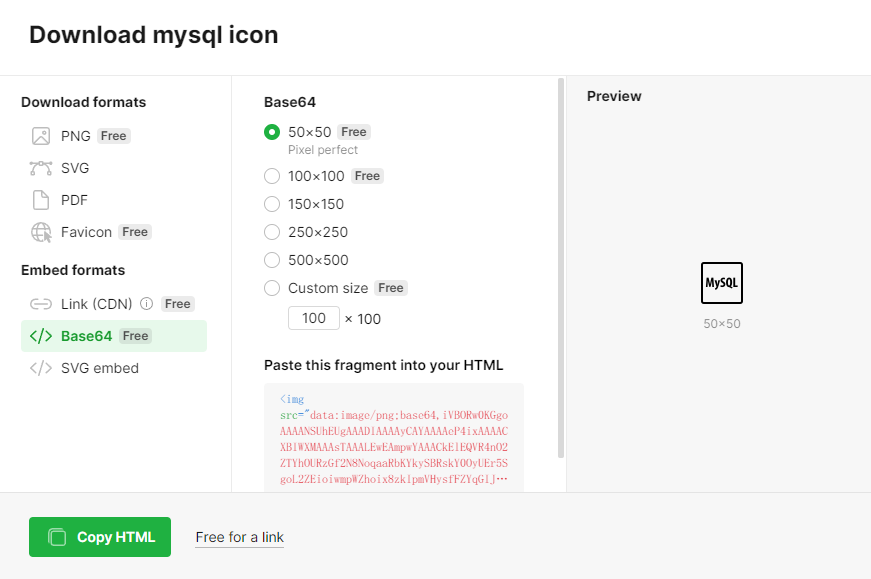871x579 pixels.
Task: Enable the Custom size option
Action: [x=271, y=288]
